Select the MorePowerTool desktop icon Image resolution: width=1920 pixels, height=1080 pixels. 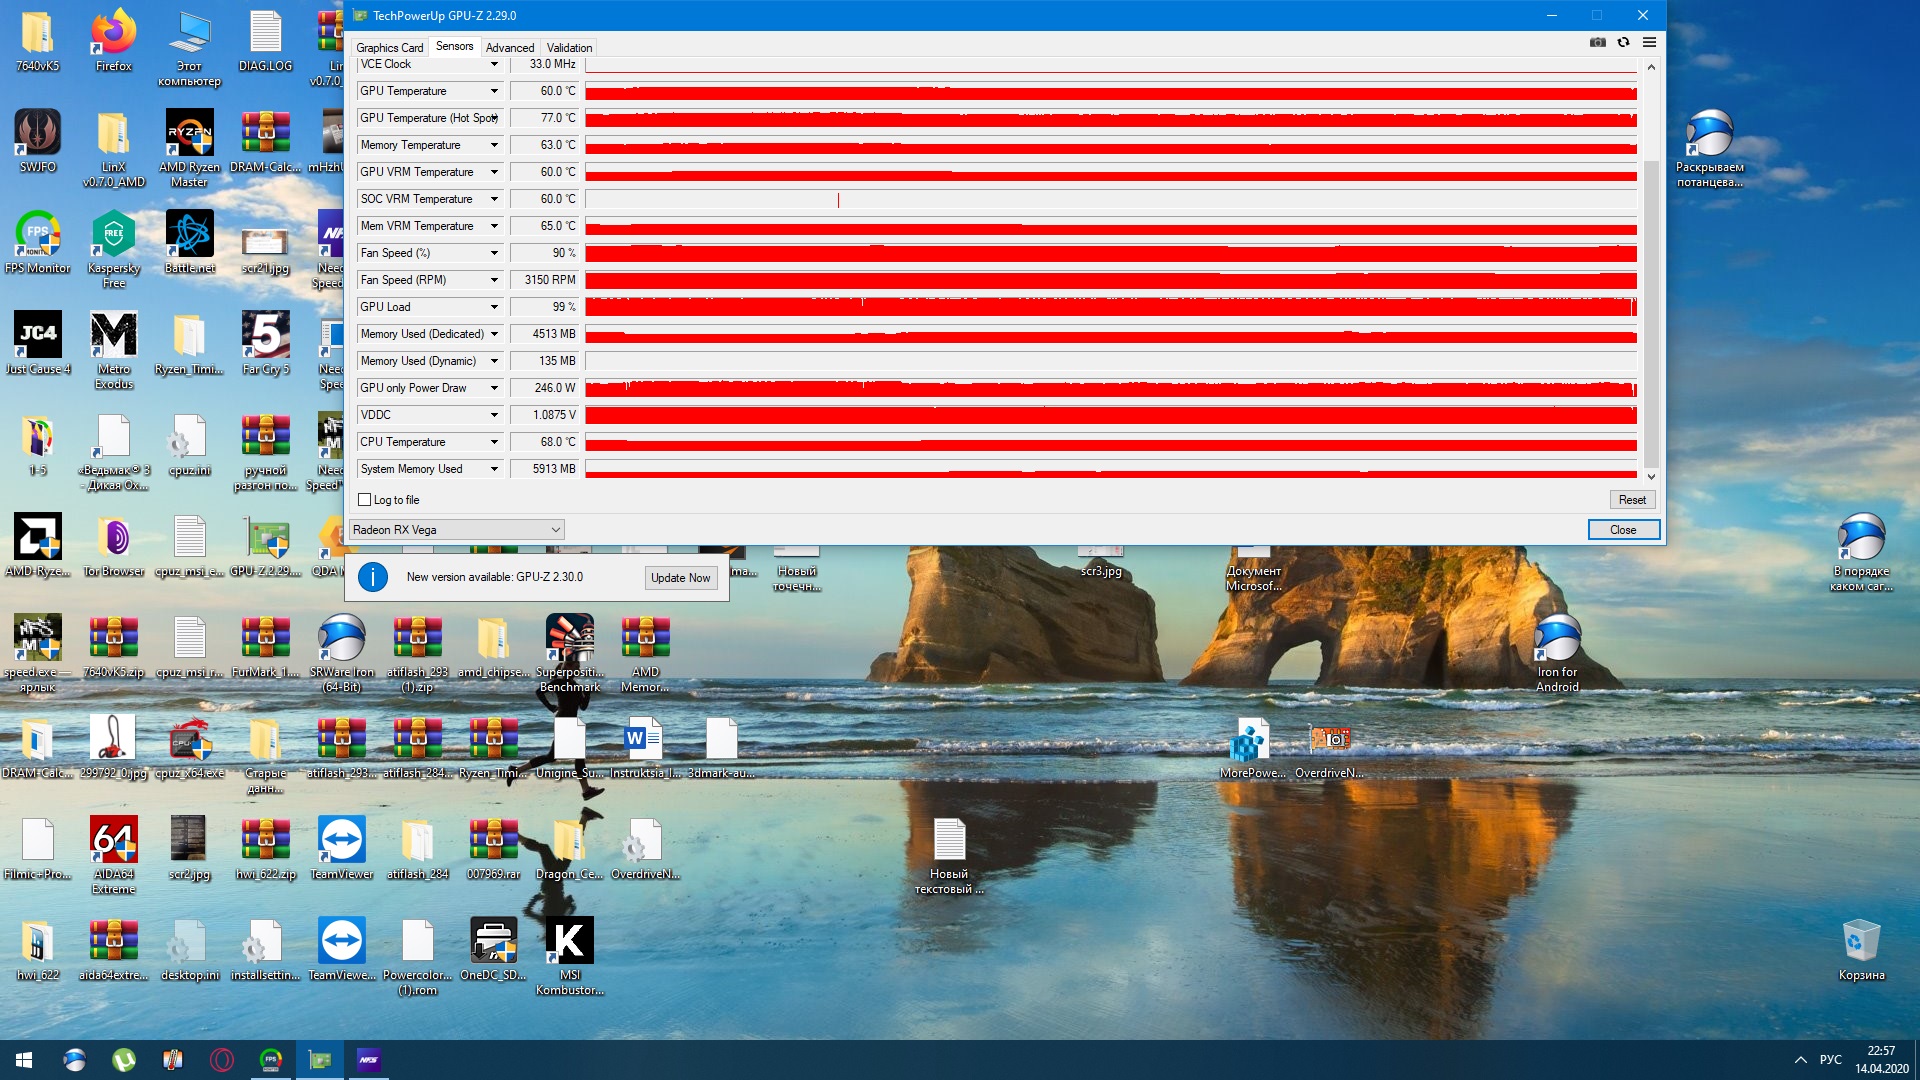[x=1252, y=749]
